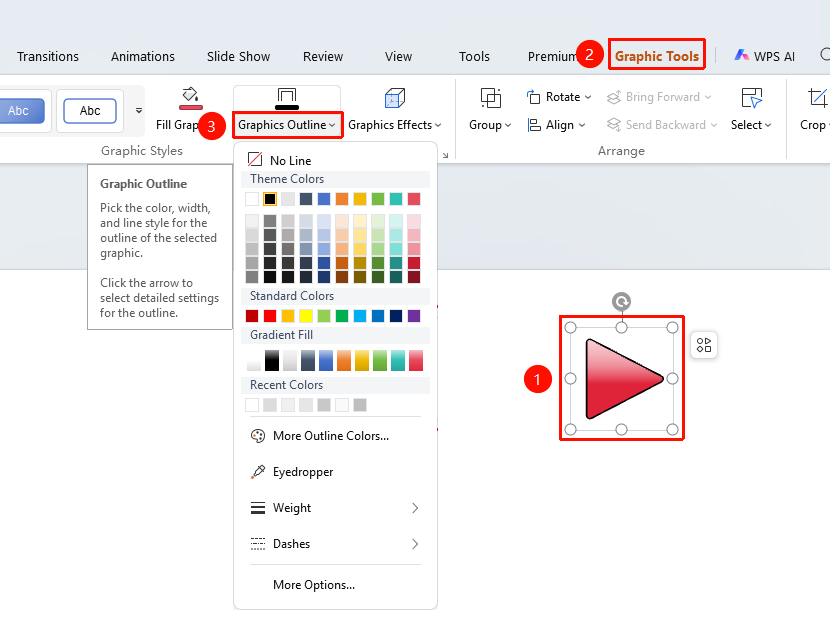Switch to the Transitions tab
This screenshot has width=830, height=642.
[x=48, y=56]
